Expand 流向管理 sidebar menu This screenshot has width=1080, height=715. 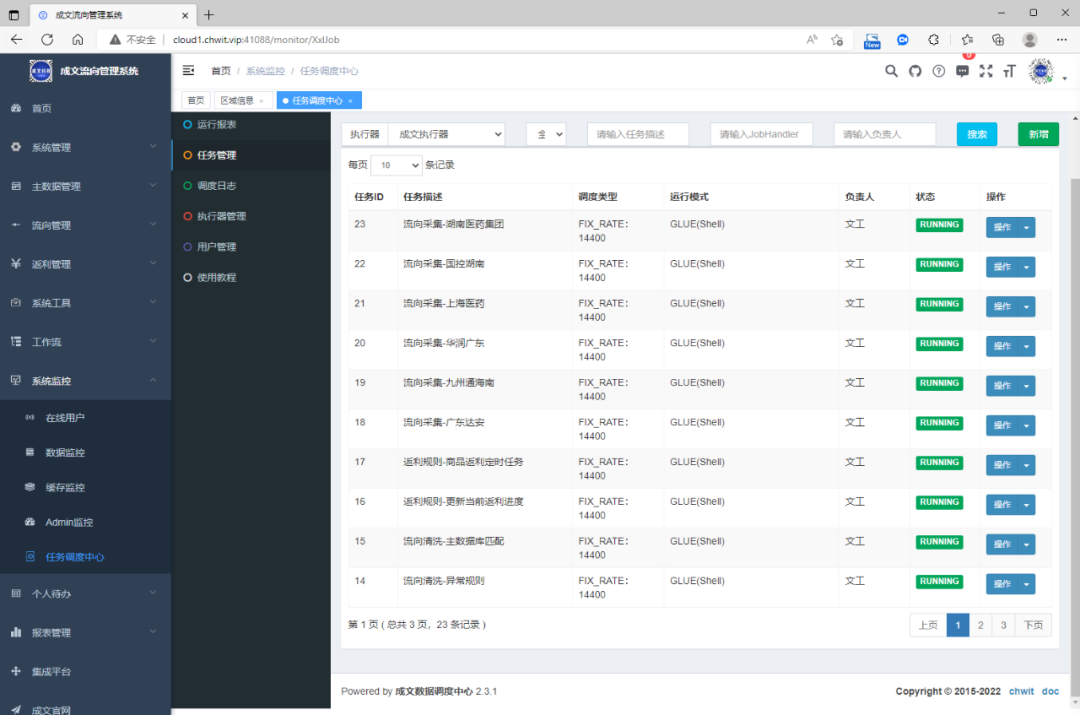click(85, 225)
